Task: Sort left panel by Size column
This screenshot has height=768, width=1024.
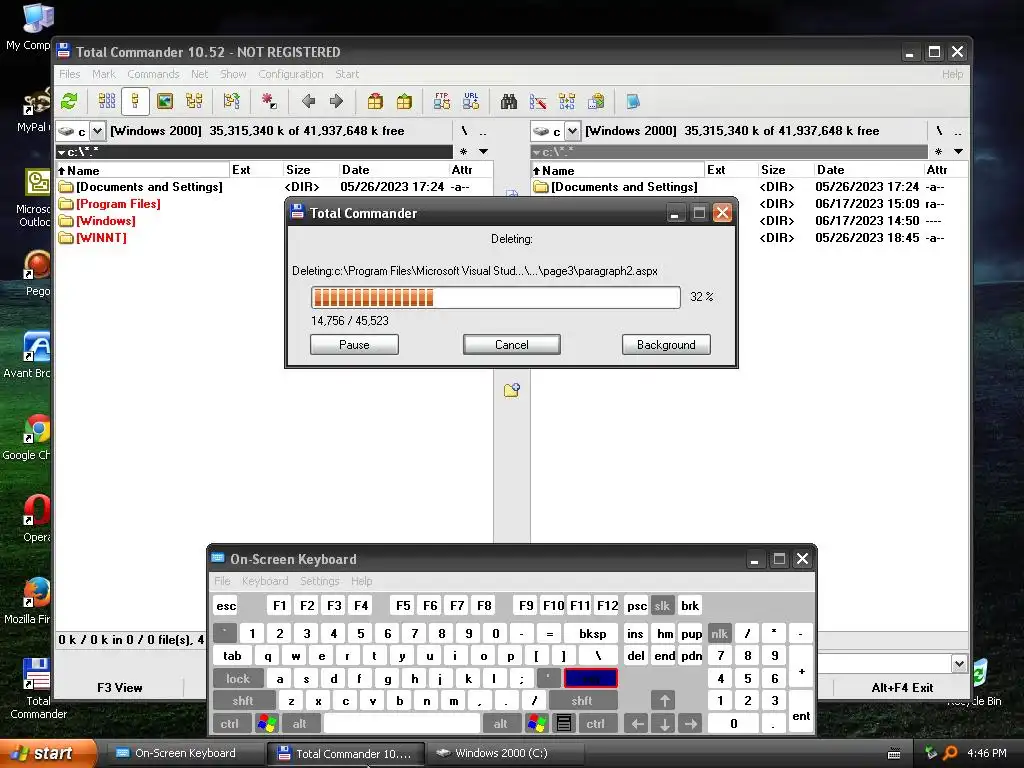Action: click(x=310, y=170)
